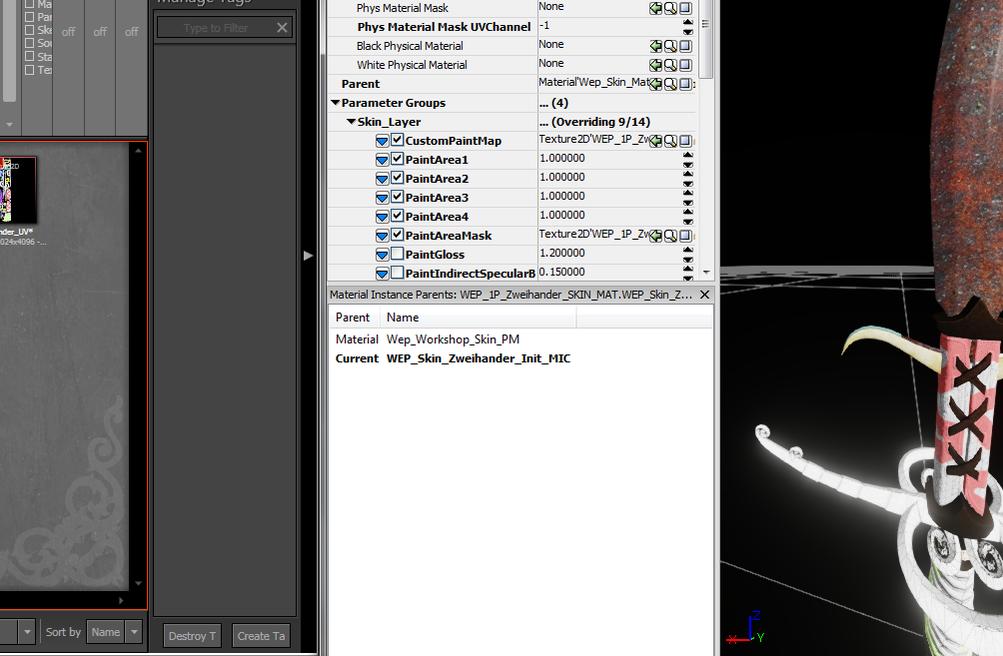This screenshot has width=1003, height=656.
Task: Click the asset view scroll up arrow
Action: (x=138, y=151)
